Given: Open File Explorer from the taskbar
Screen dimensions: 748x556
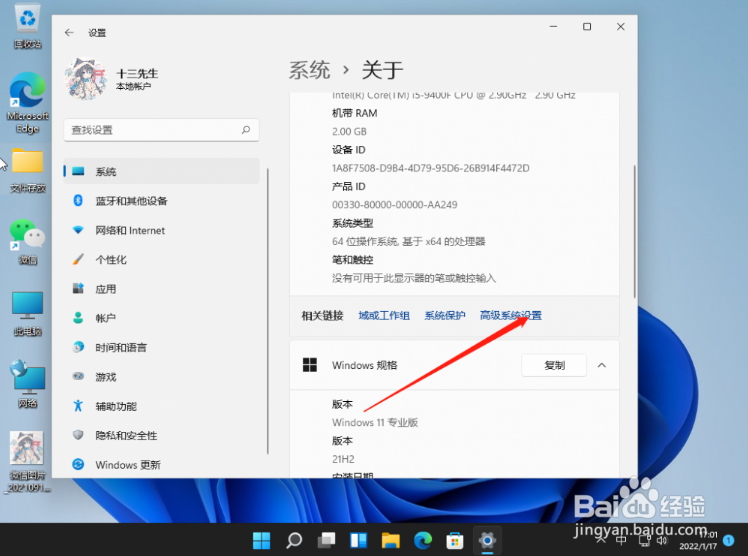Looking at the screenshot, I should pos(391,540).
